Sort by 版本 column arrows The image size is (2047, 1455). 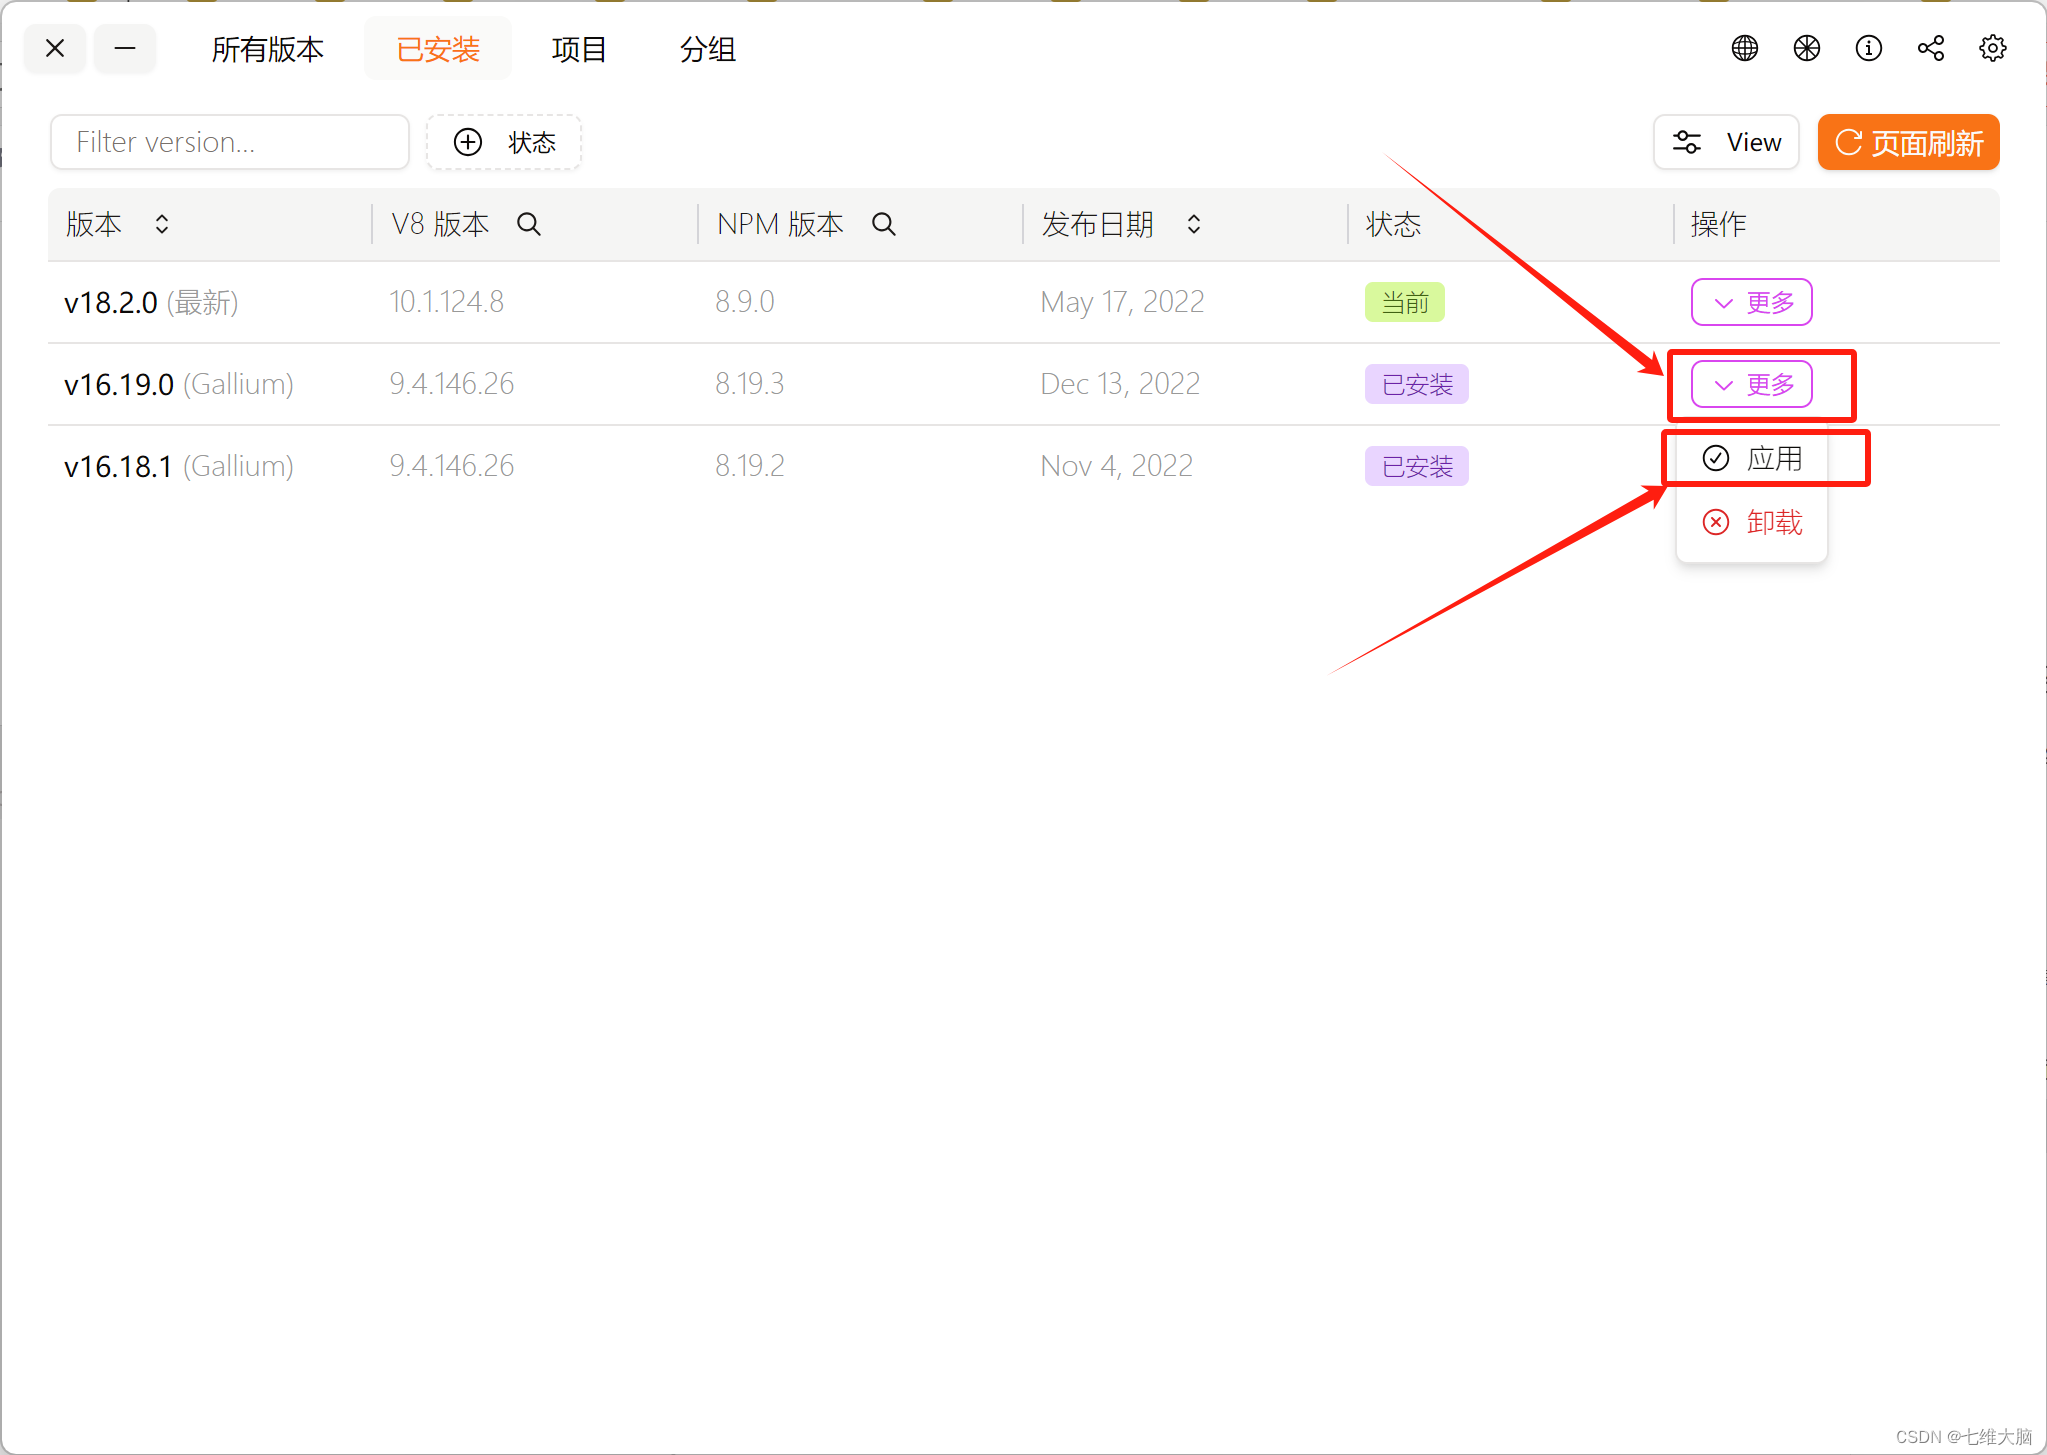[162, 224]
